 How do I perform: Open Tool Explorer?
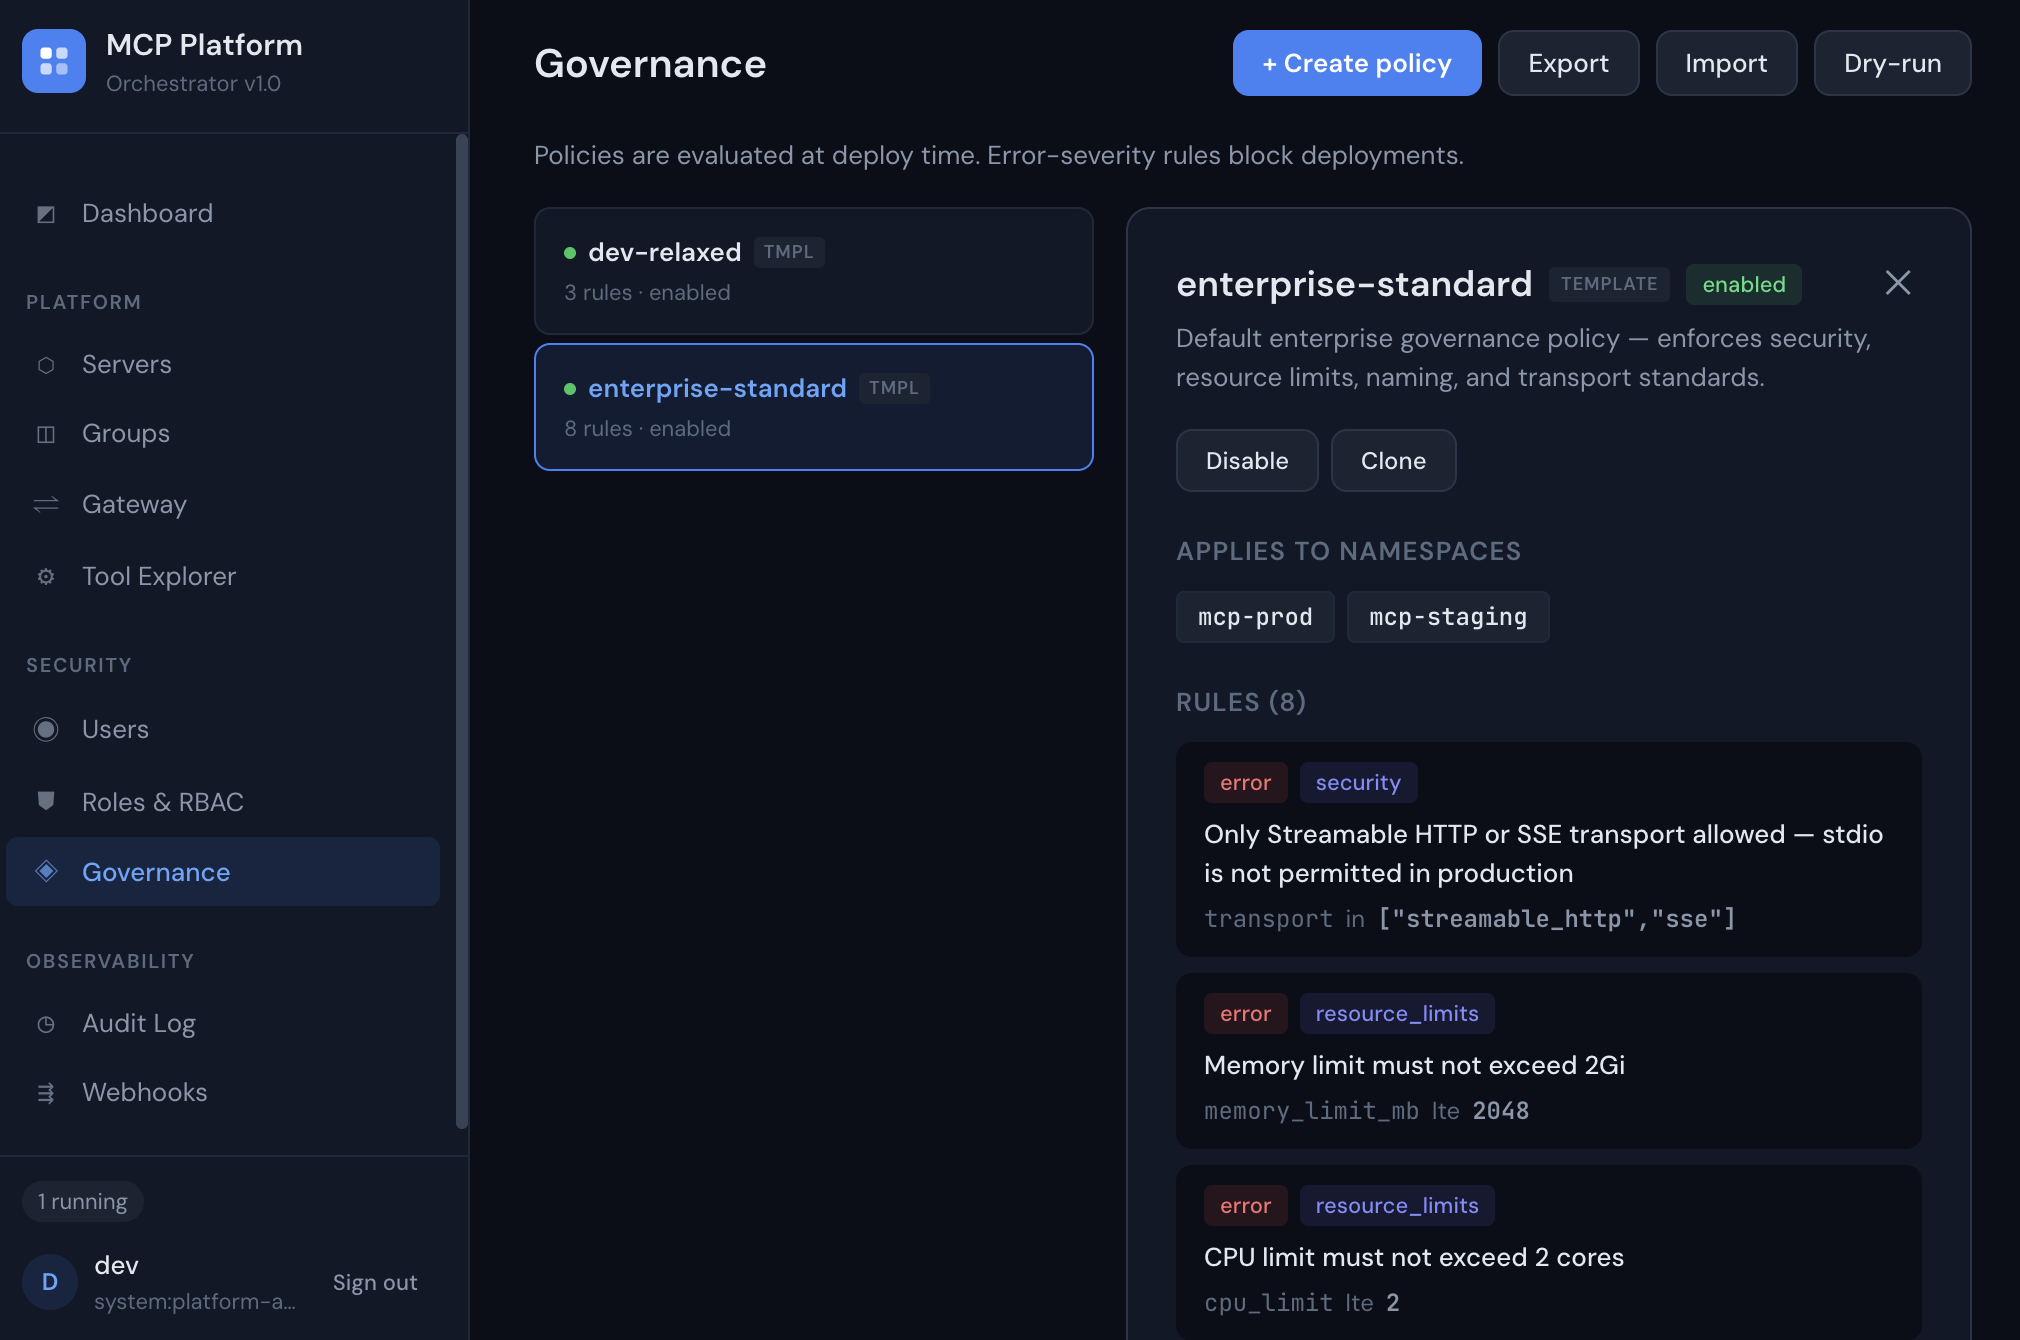(223, 576)
